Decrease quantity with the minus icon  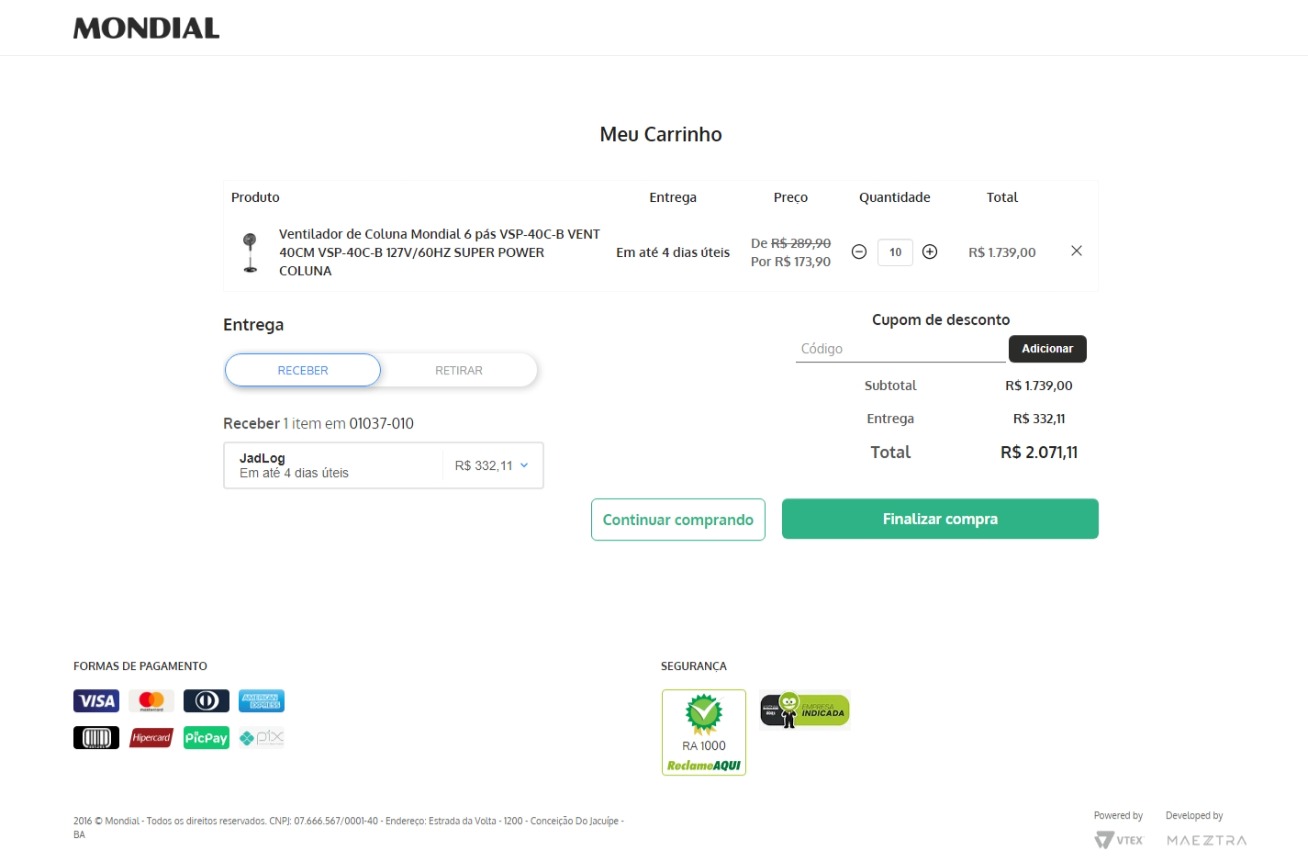pyautogui.click(x=859, y=252)
